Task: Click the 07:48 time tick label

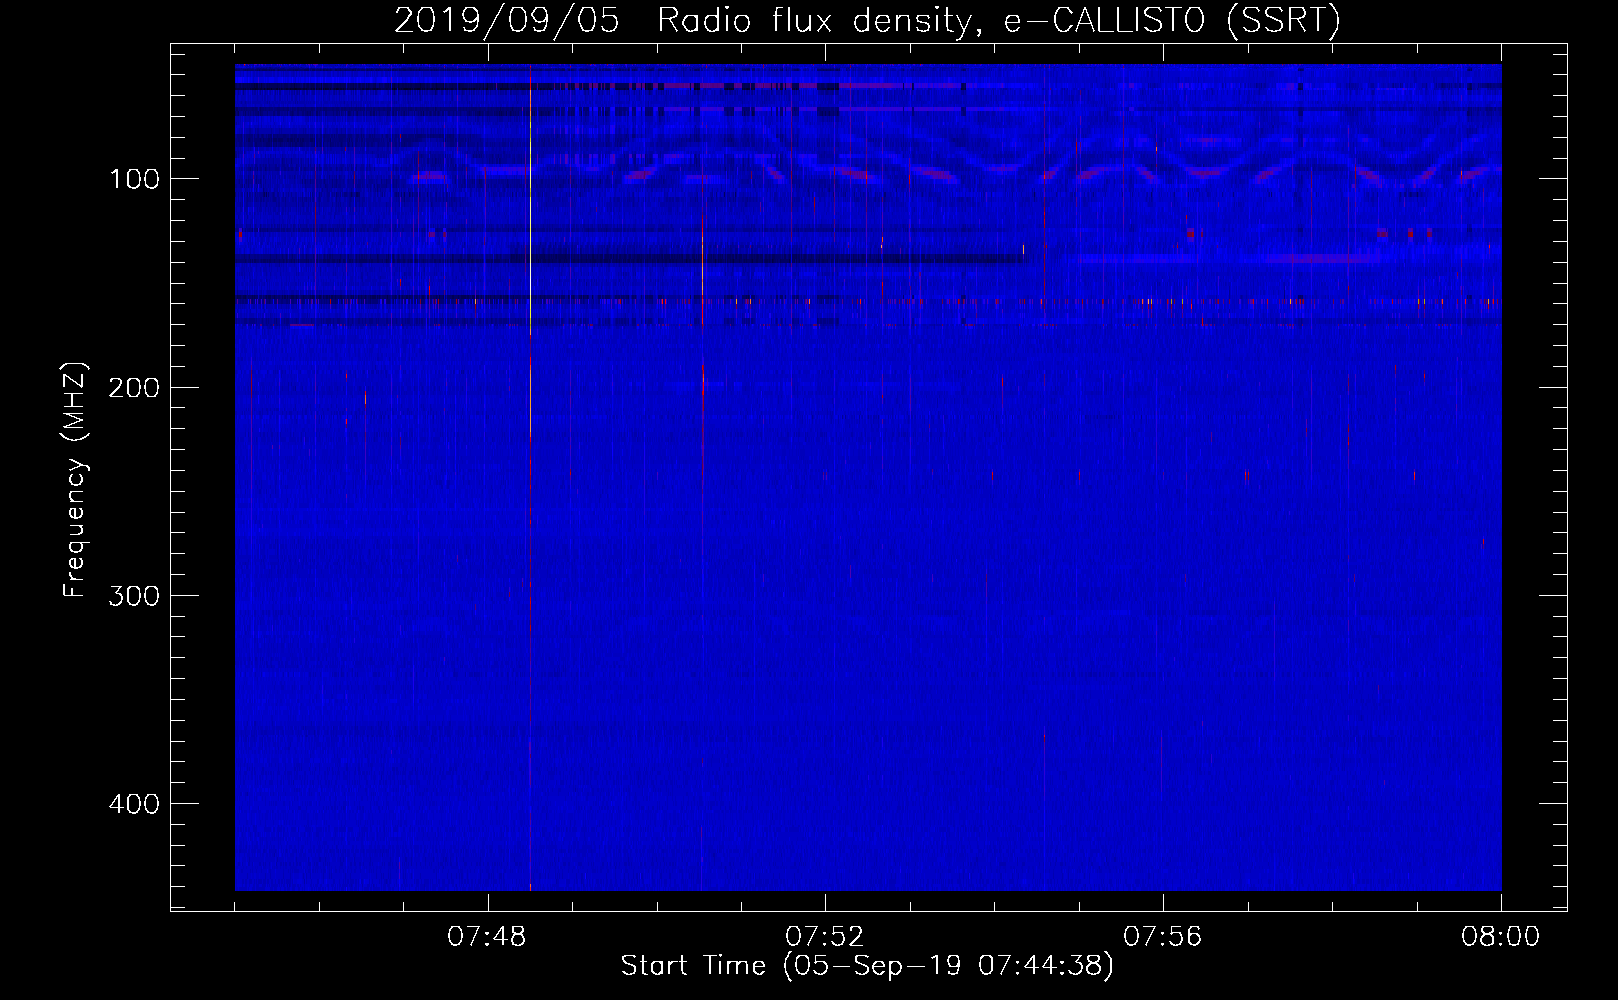Action: point(487,937)
